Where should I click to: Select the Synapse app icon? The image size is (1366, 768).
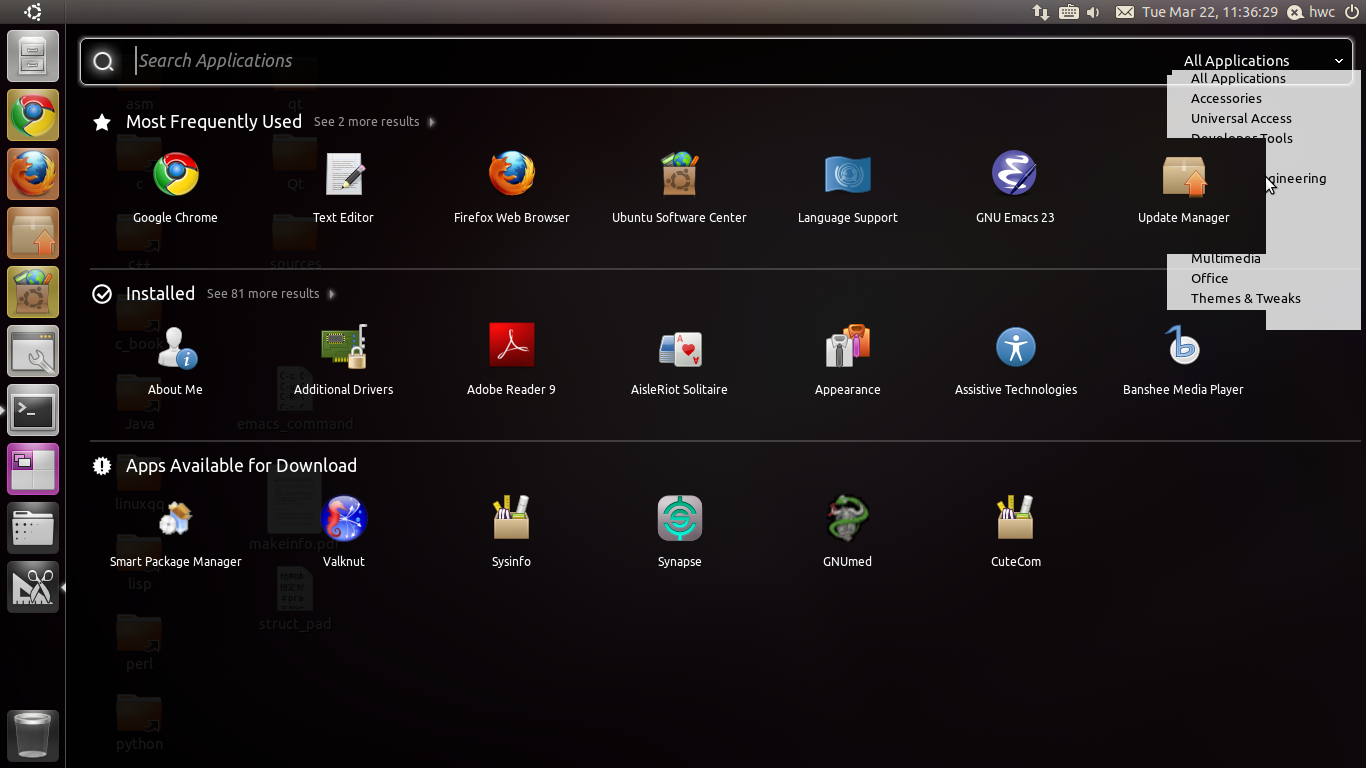coord(679,519)
